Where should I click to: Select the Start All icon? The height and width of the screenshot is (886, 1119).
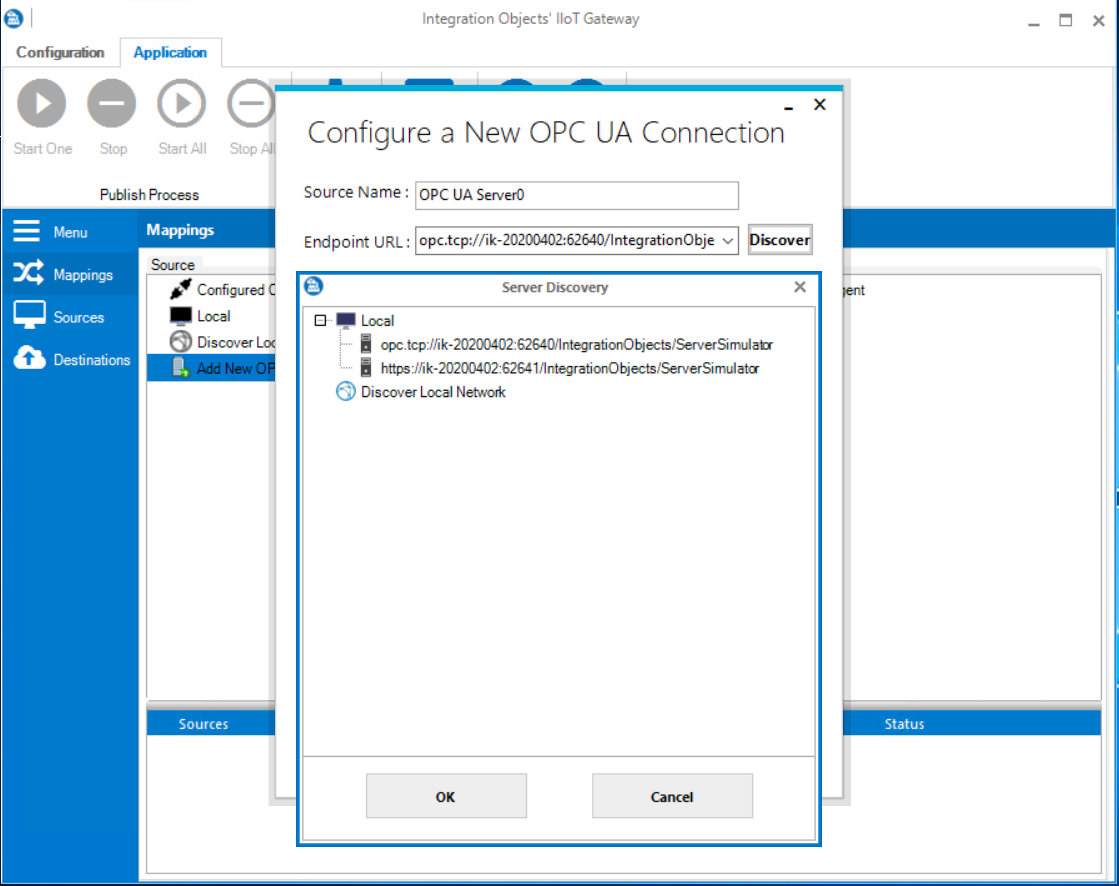pyautogui.click(x=181, y=103)
